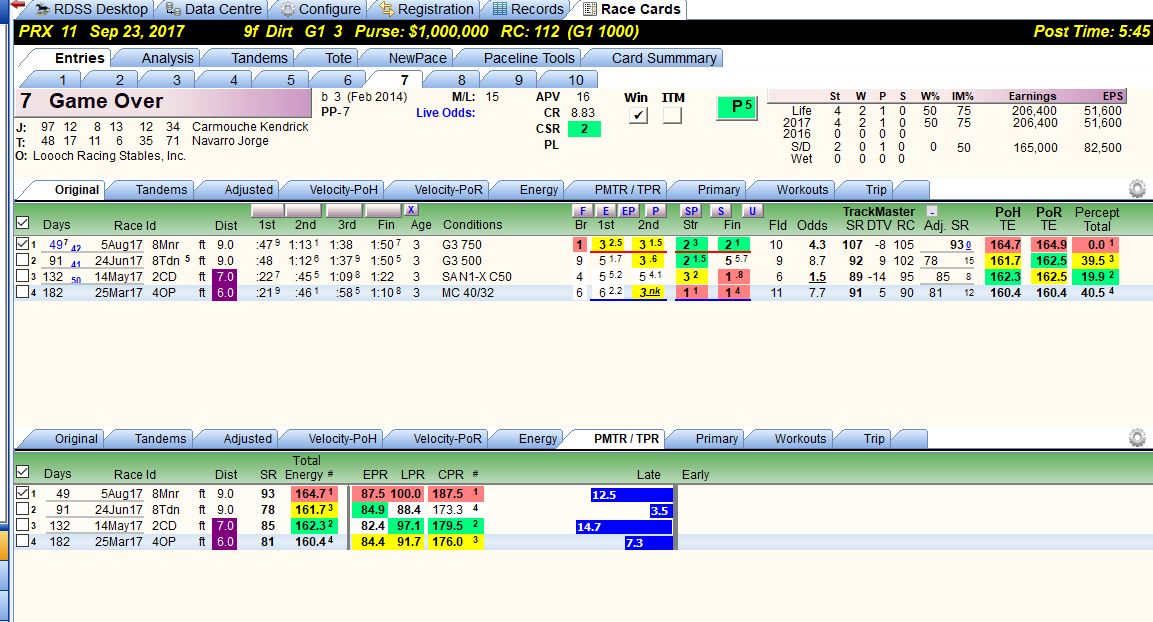Toggle upper checkbox for 25Mar17 4OP paceline
1153x622 pixels.
[x=22, y=292]
